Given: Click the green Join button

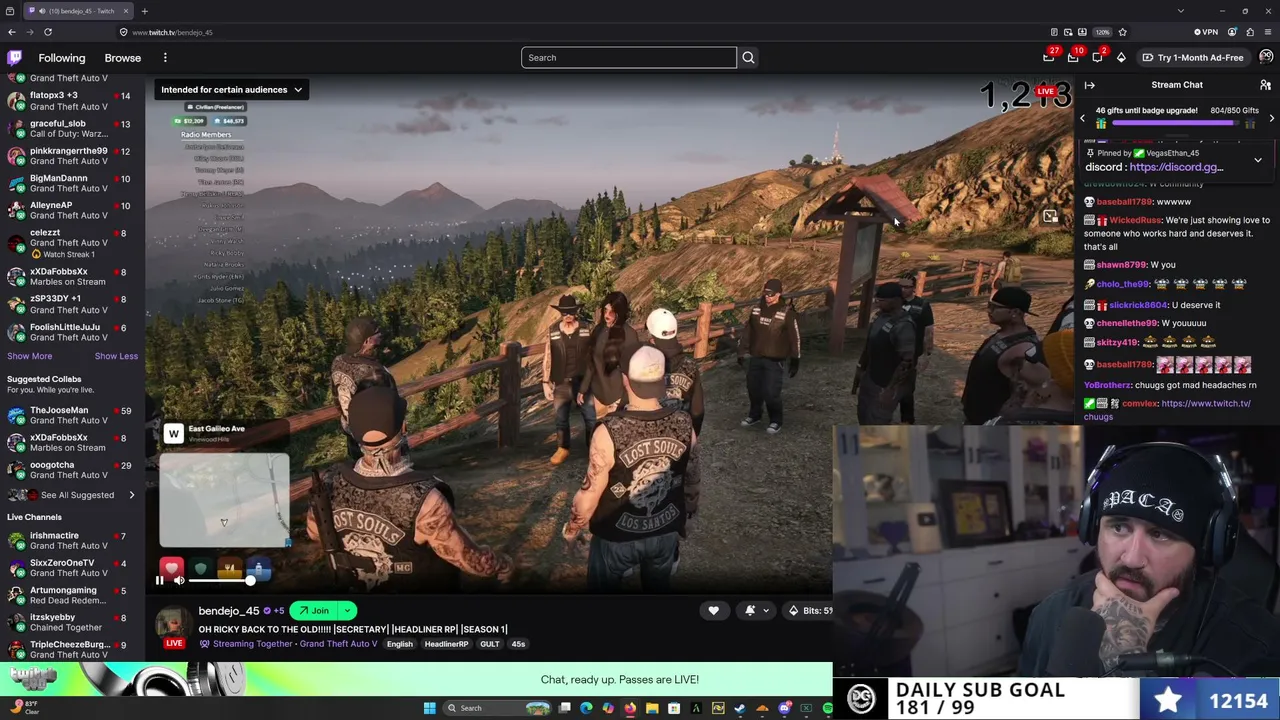Looking at the screenshot, I should [314, 611].
